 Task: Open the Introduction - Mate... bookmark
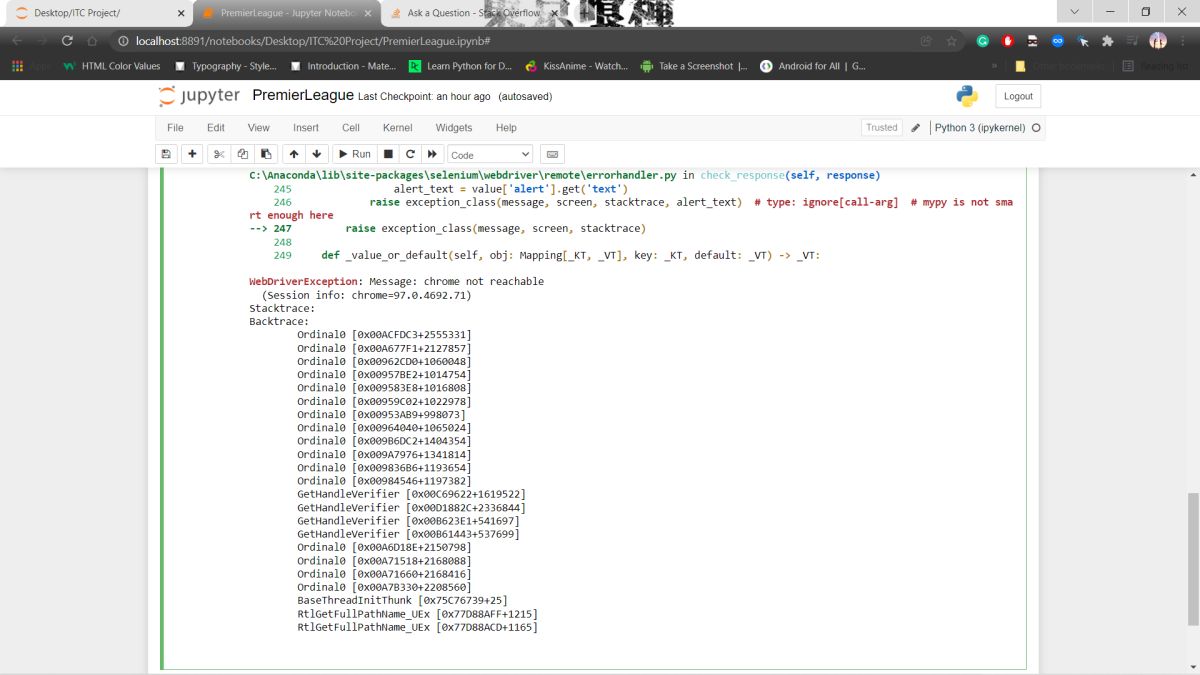(x=343, y=66)
